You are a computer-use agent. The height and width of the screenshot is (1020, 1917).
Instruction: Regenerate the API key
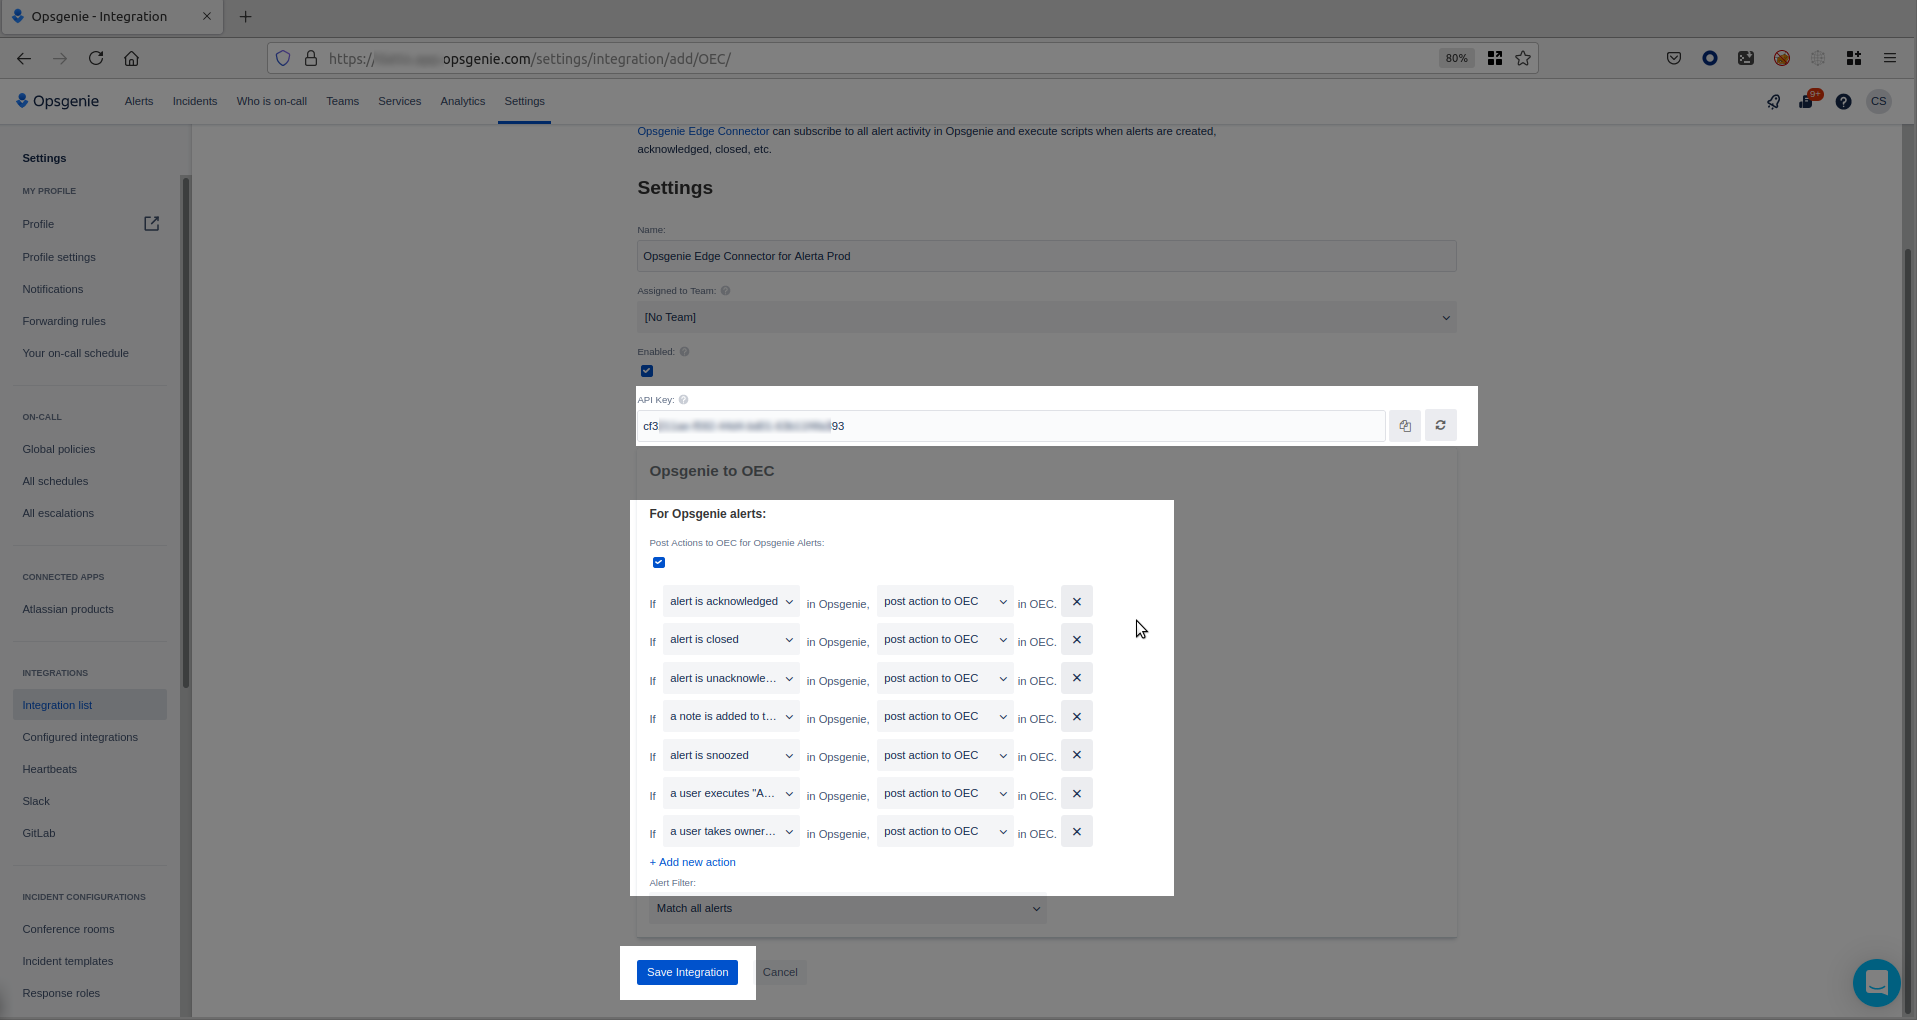(x=1440, y=426)
